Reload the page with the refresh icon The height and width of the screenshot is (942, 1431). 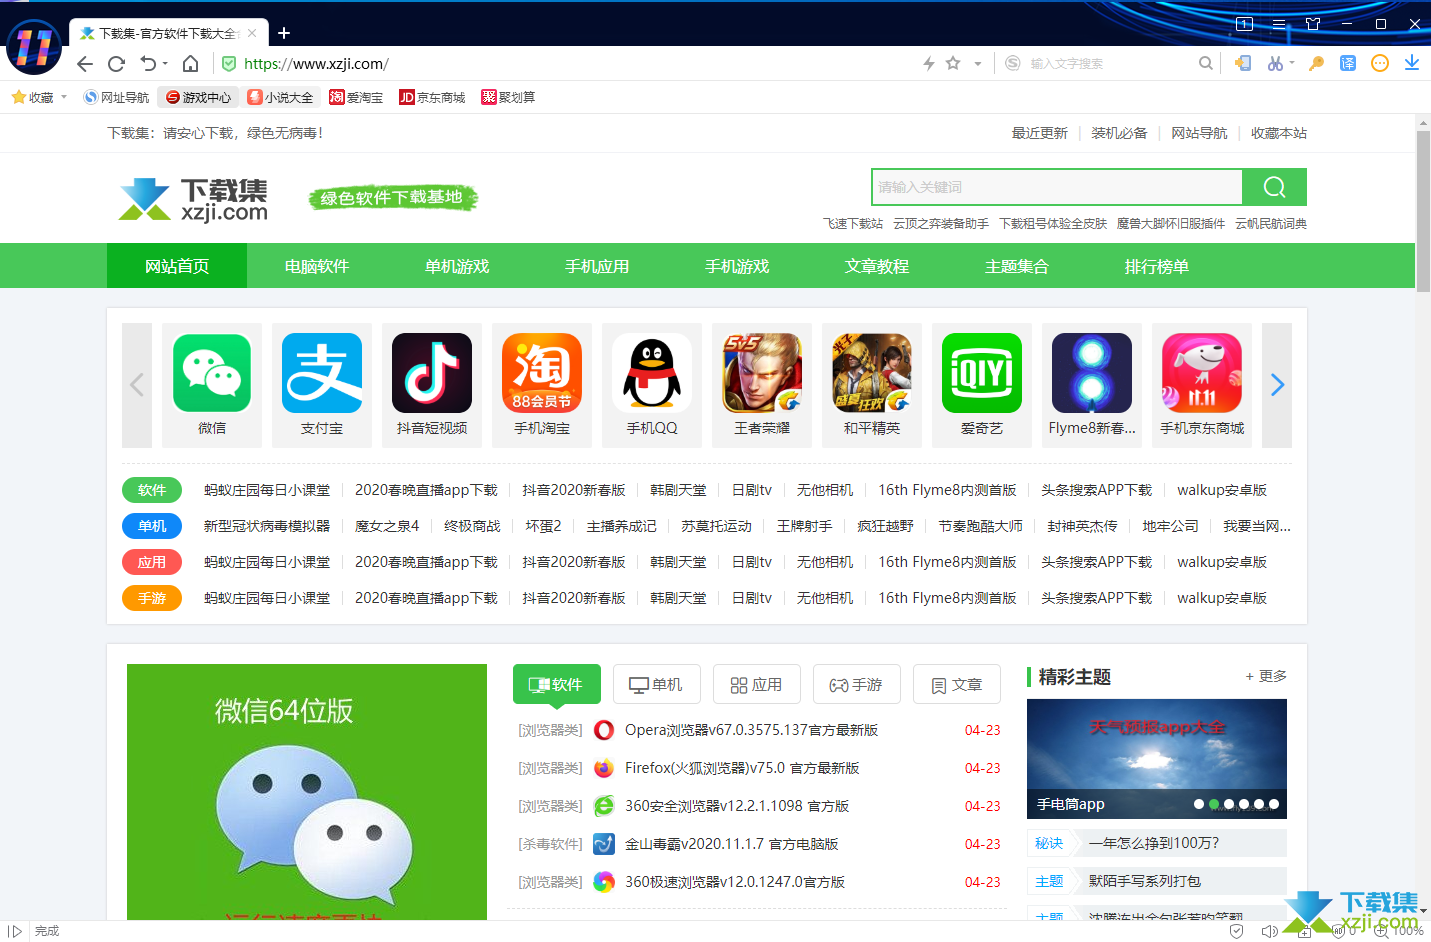pos(116,64)
